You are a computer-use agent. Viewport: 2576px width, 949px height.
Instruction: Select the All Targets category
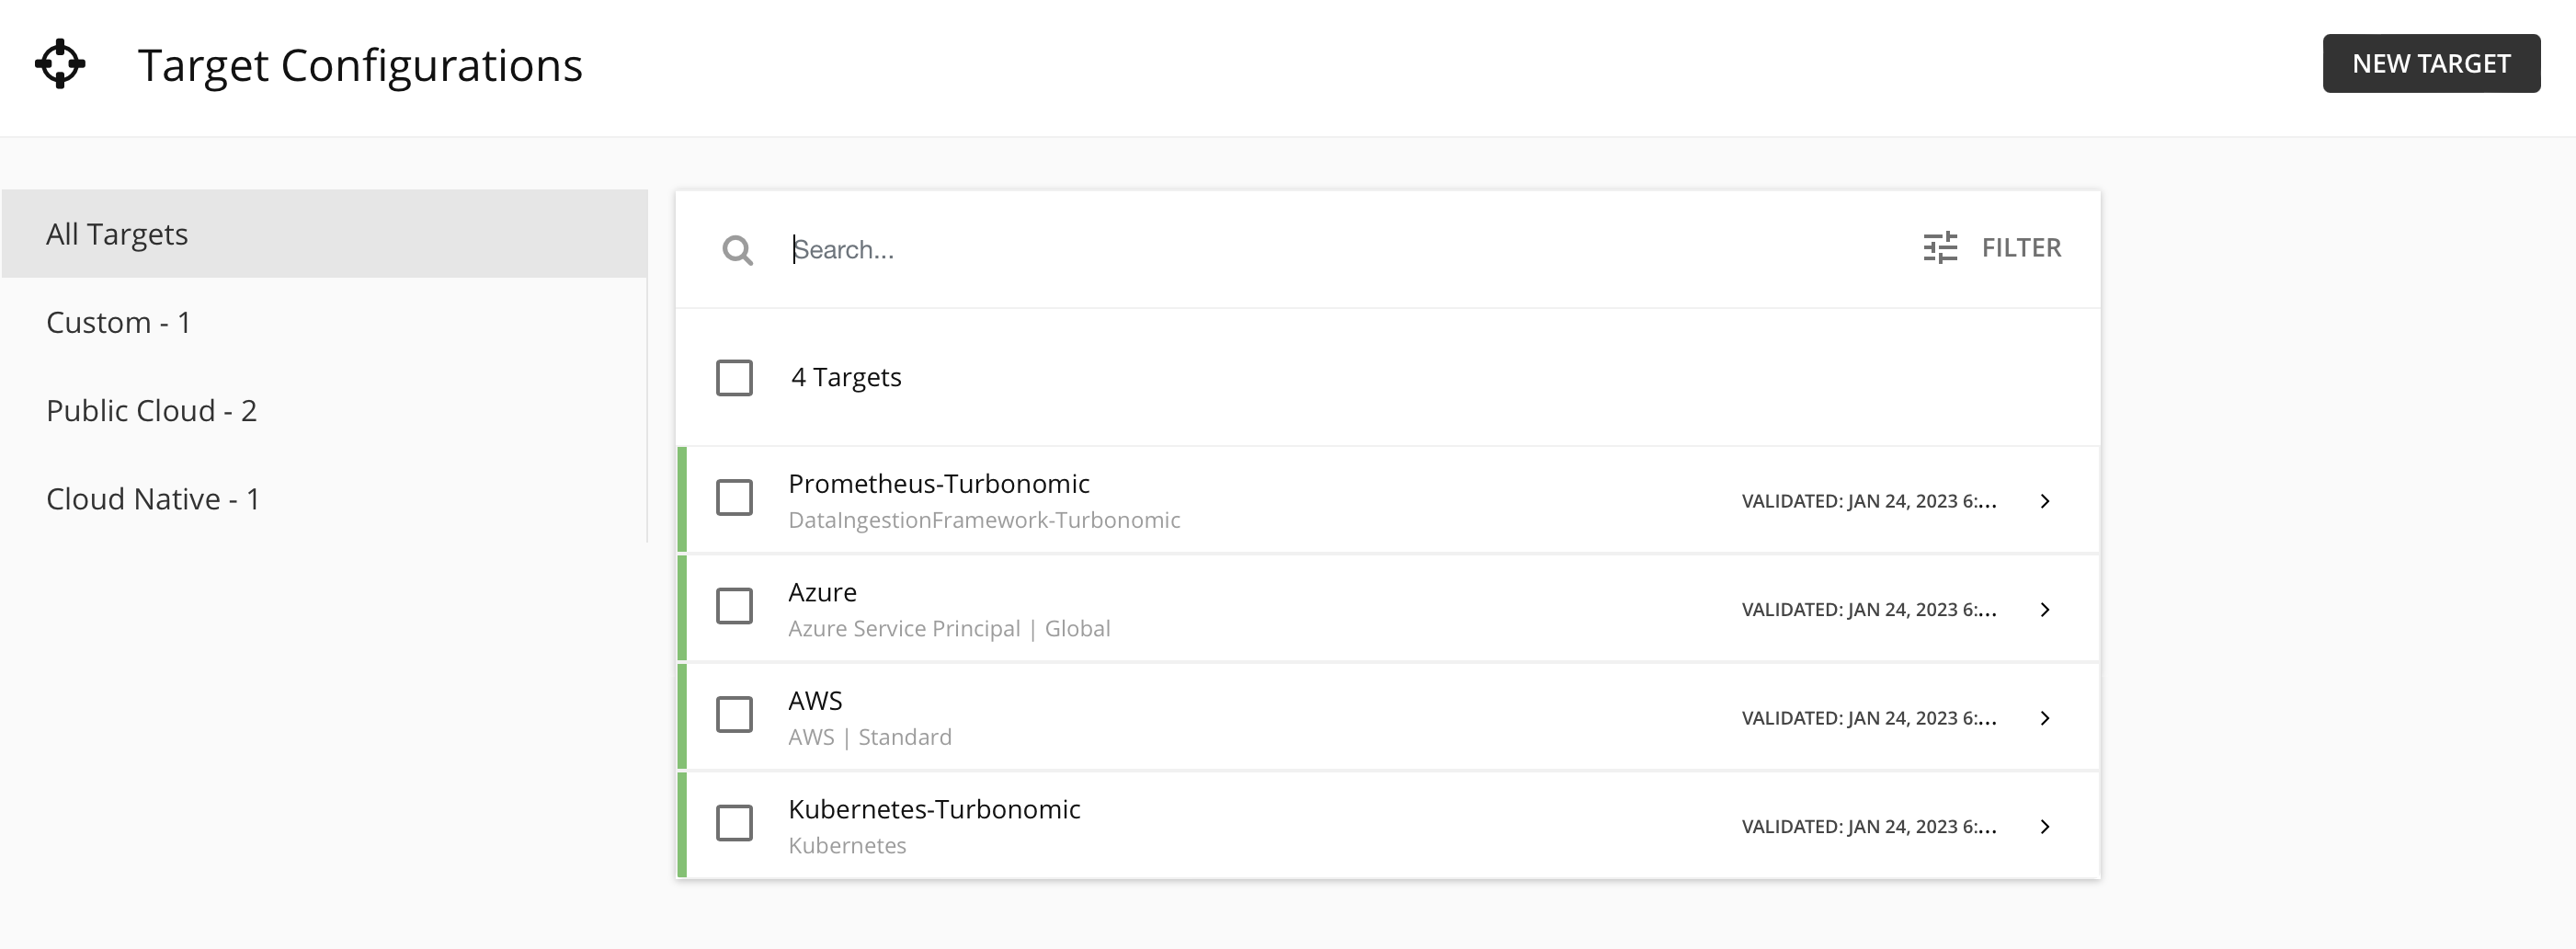(x=117, y=234)
